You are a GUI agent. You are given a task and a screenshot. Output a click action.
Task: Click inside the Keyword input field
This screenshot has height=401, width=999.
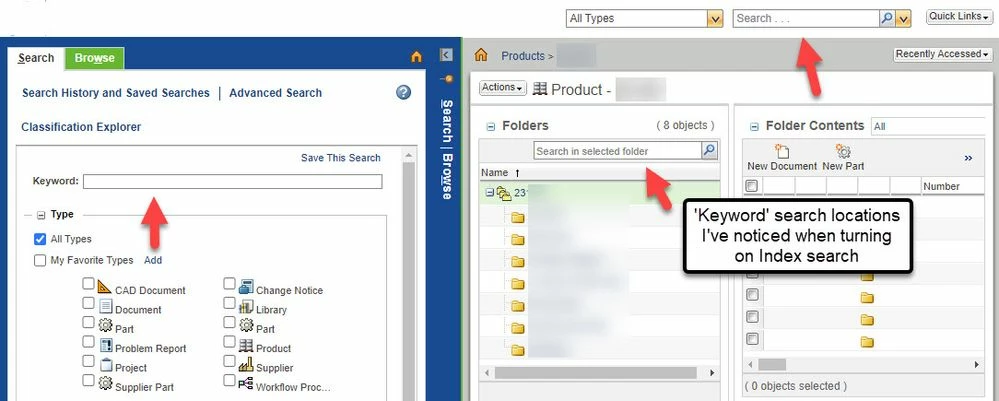233,182
